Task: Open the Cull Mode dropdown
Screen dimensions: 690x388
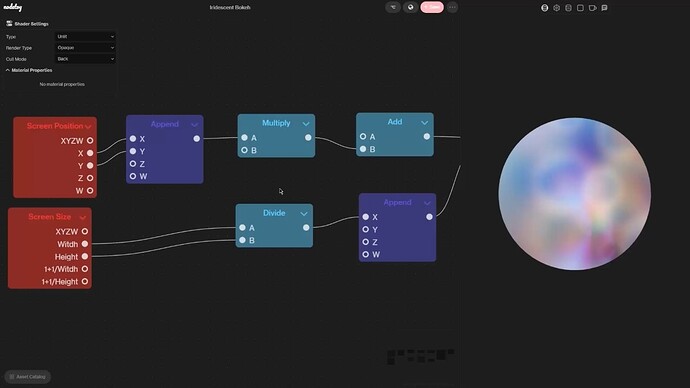Action: pos(85,59)
